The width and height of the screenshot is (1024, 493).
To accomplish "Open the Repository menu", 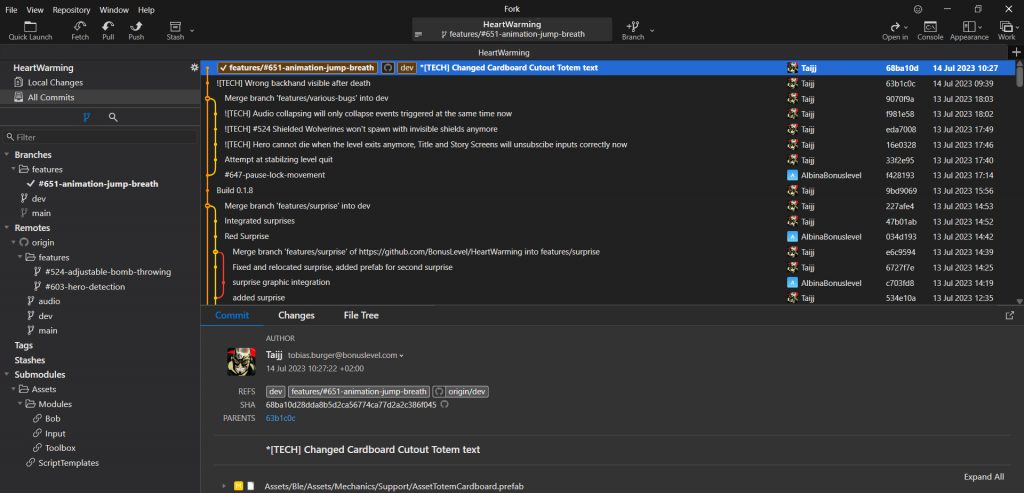I will pyautogui.click(x=71, y=9).
